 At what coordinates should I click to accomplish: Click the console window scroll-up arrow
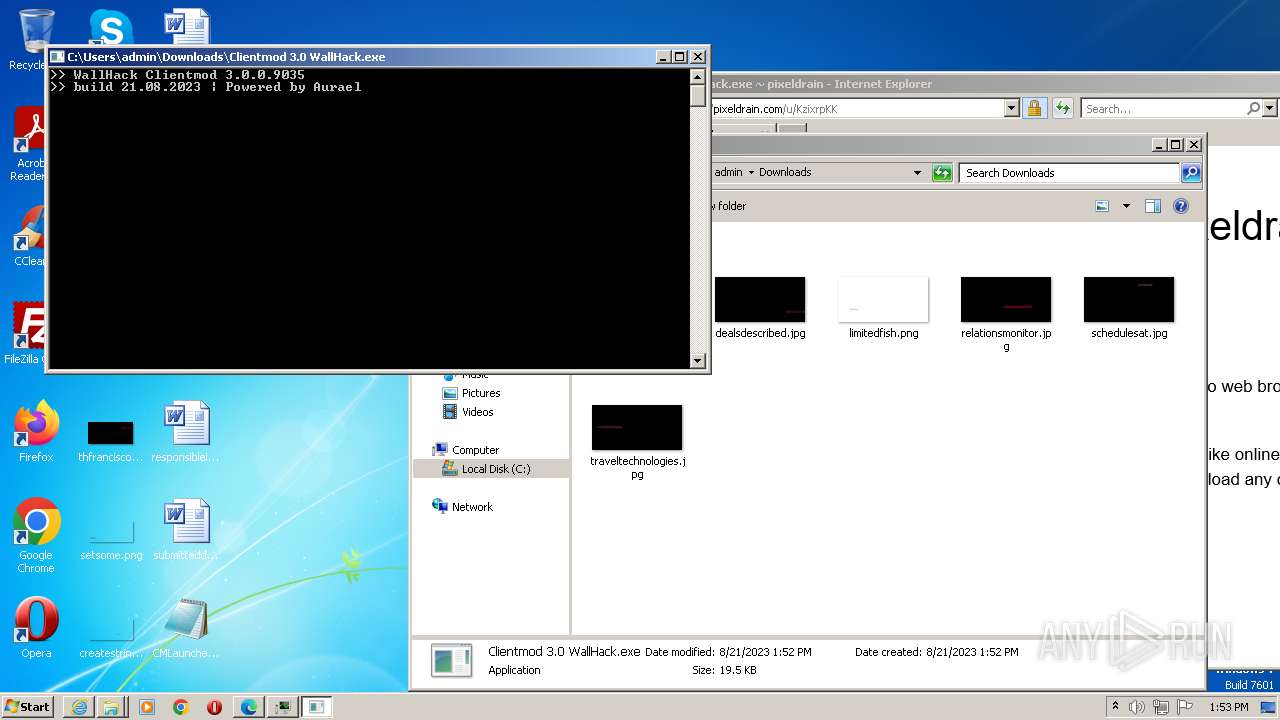698,76
